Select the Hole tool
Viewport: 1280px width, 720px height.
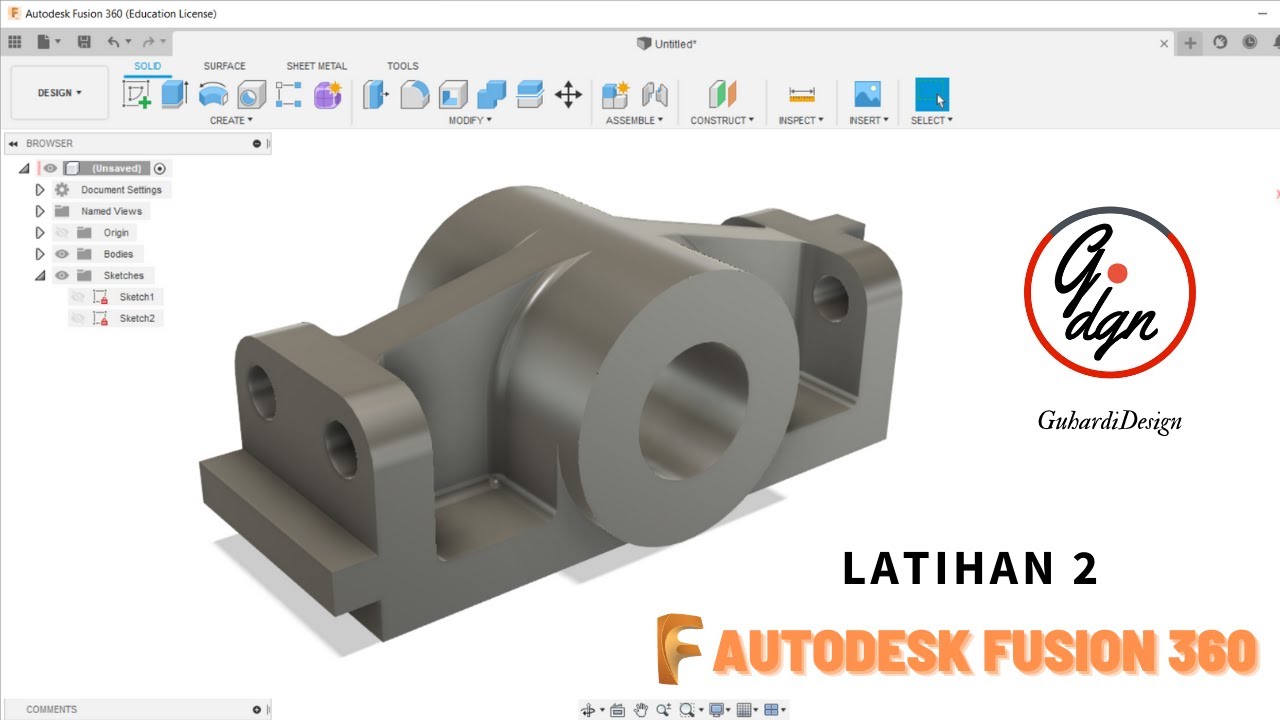pos(250,95)
